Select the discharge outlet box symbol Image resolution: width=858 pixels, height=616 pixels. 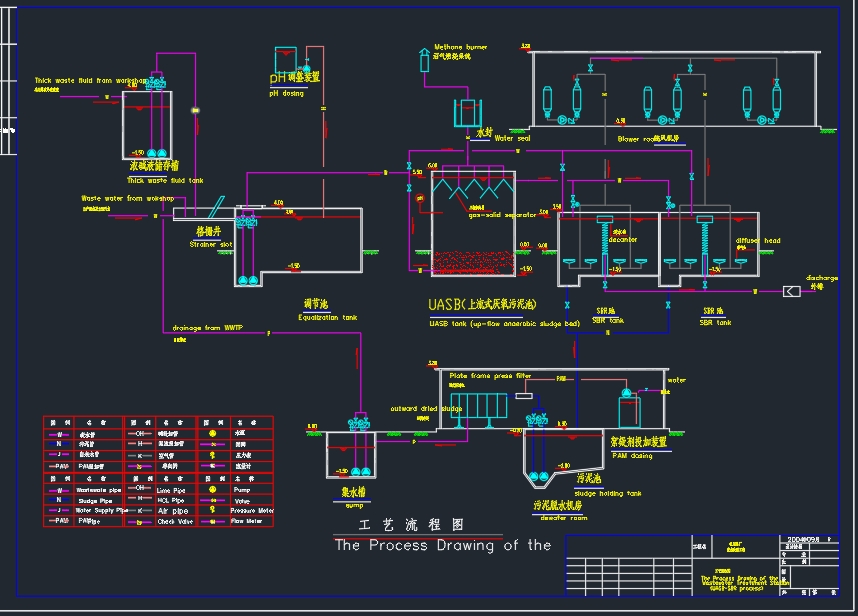(x=791, y=292)
